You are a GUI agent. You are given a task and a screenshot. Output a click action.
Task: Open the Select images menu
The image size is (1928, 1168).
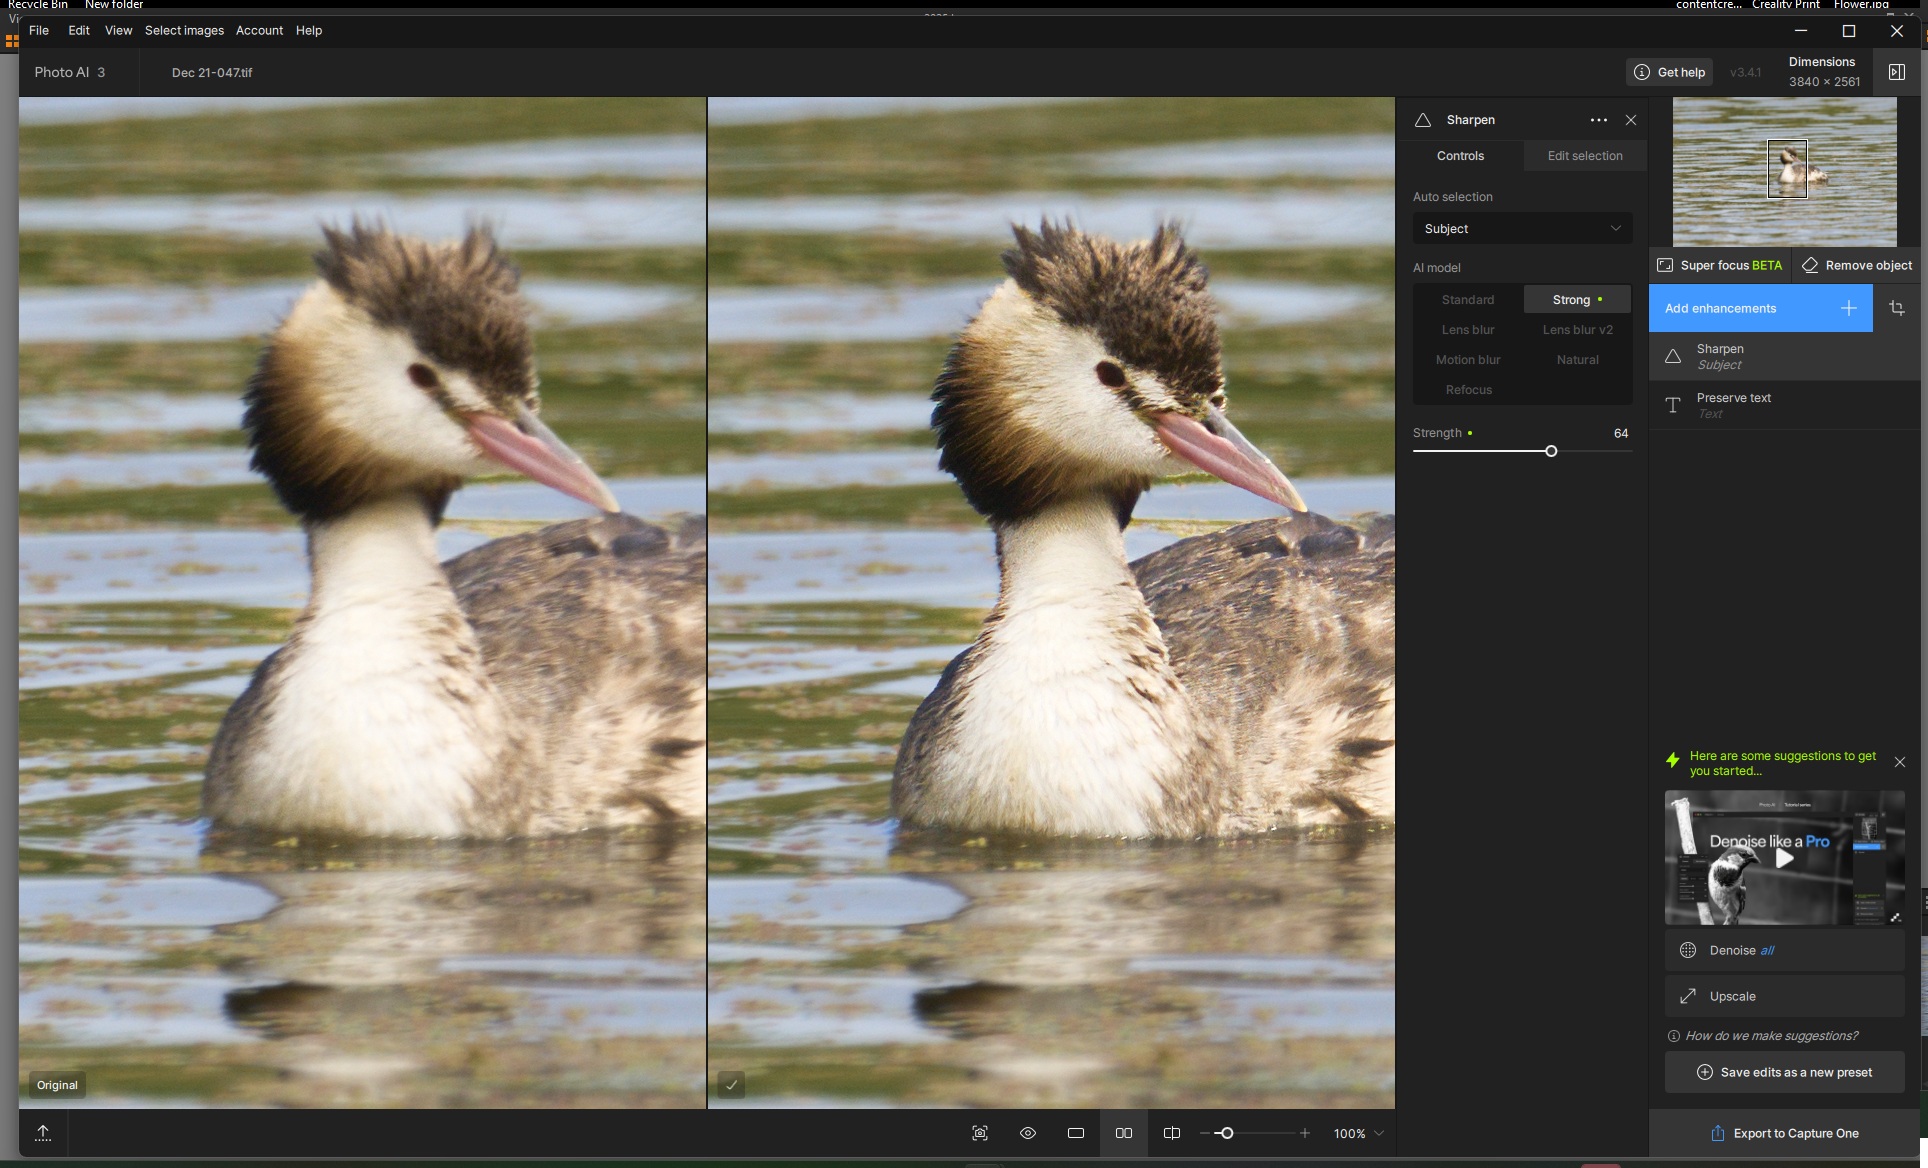(x=184, y=30)
